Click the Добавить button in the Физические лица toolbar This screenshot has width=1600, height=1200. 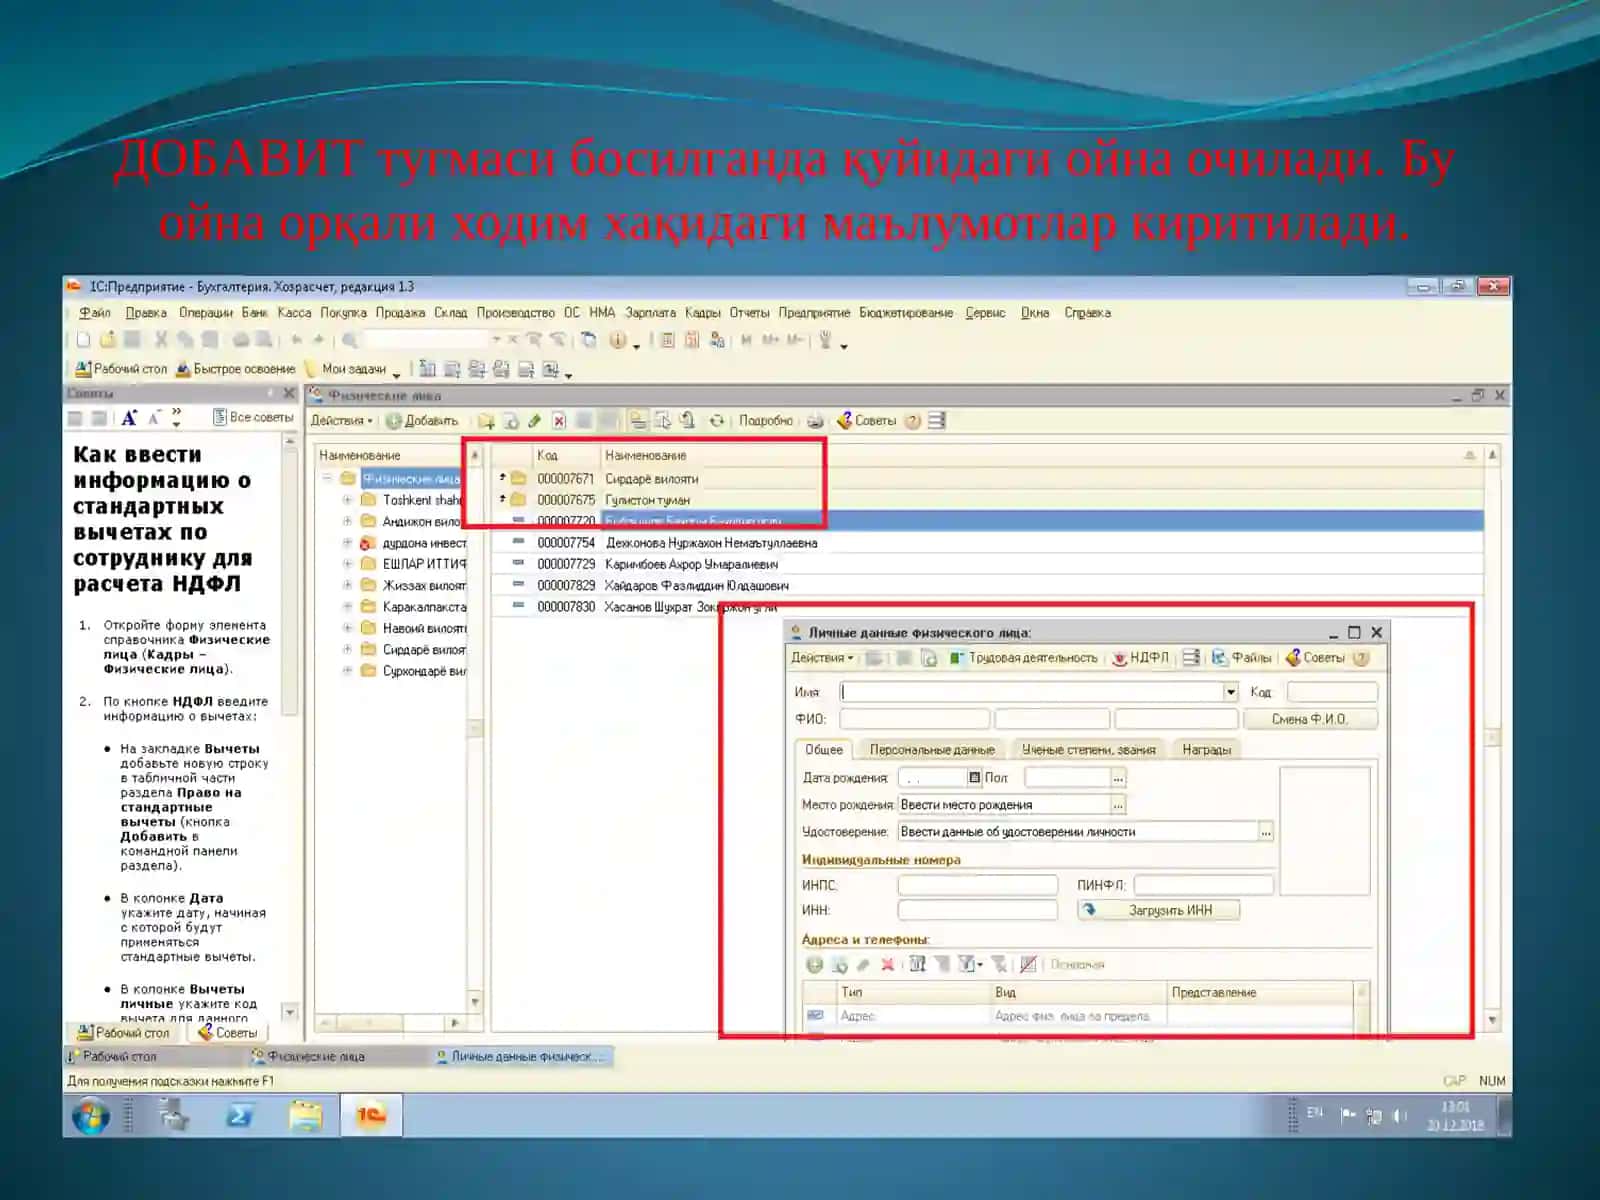coord(422,421)
